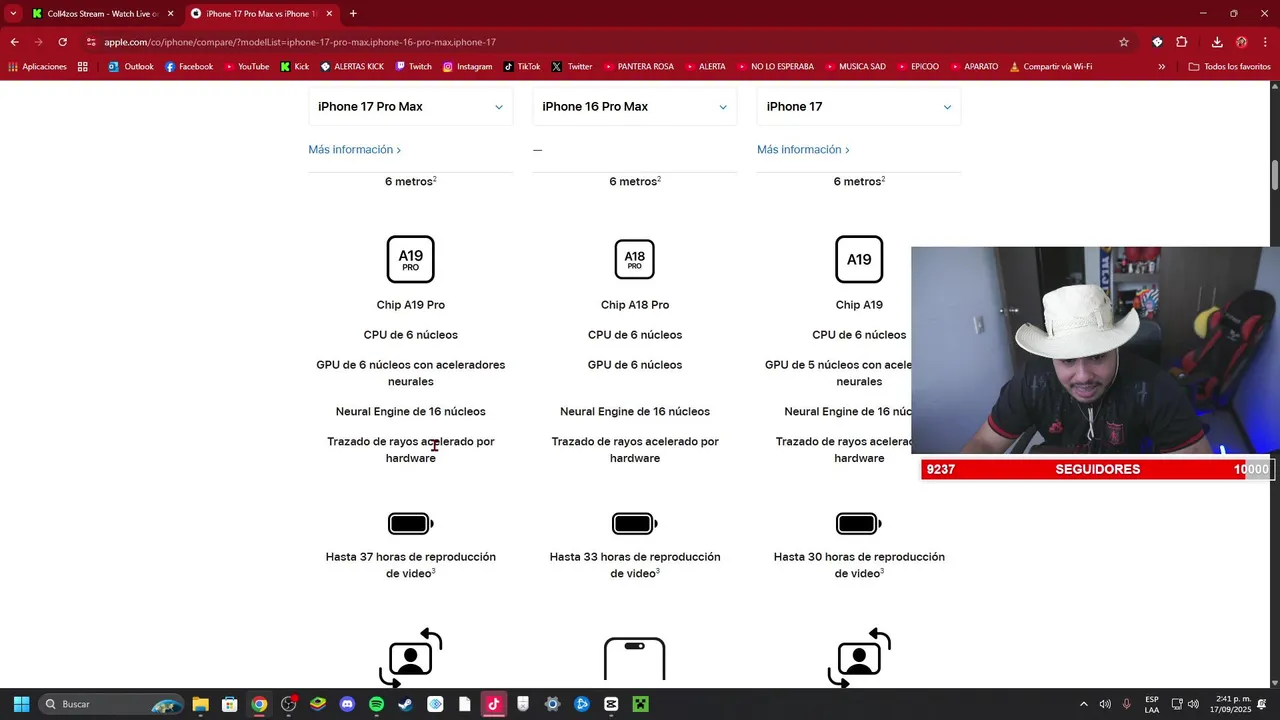
Task: Open Microsoft Store from the taskbar
Action: pos(229,704)
